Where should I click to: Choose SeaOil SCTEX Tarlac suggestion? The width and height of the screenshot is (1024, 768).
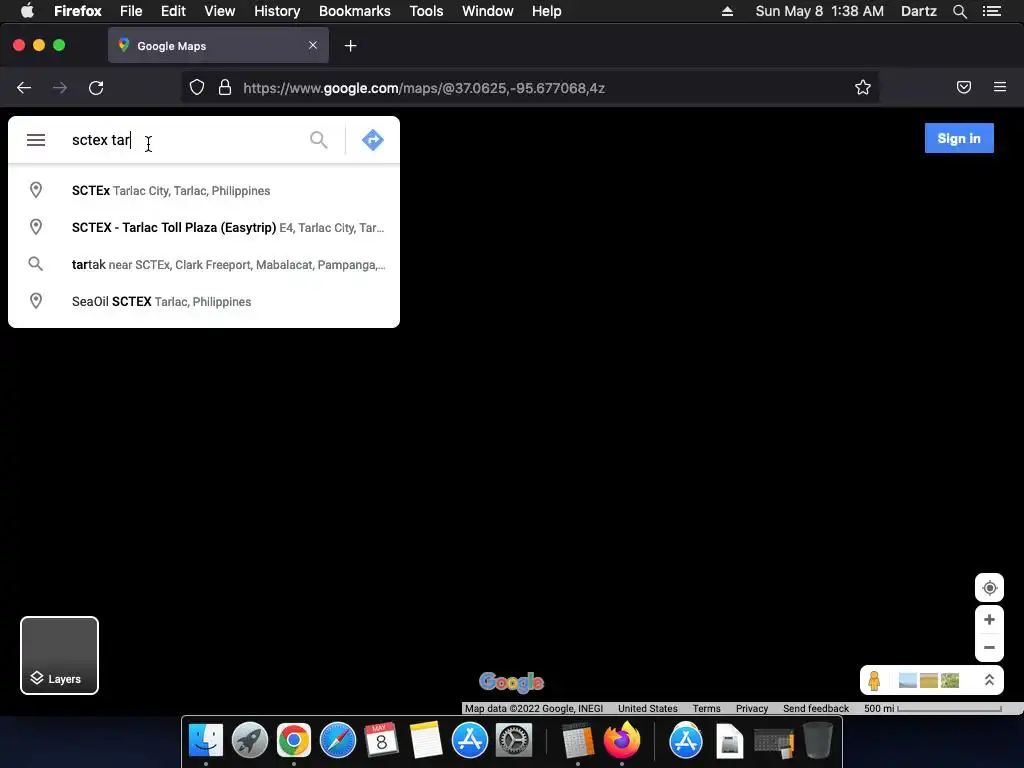[x=204, y=302]
